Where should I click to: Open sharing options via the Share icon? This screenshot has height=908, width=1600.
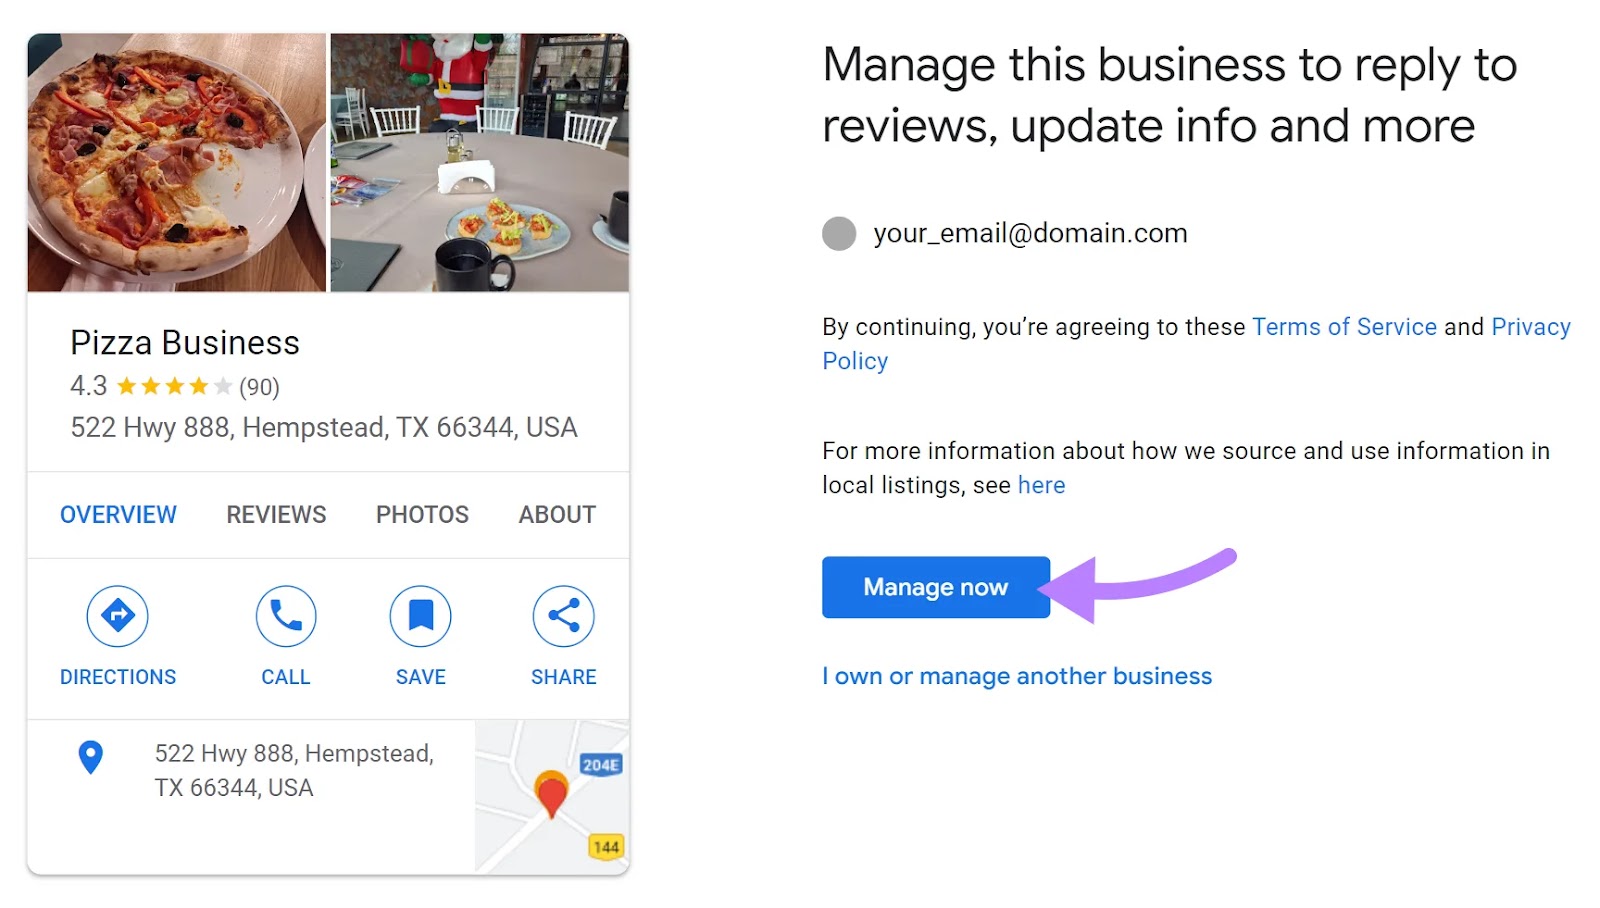point(563,615)
